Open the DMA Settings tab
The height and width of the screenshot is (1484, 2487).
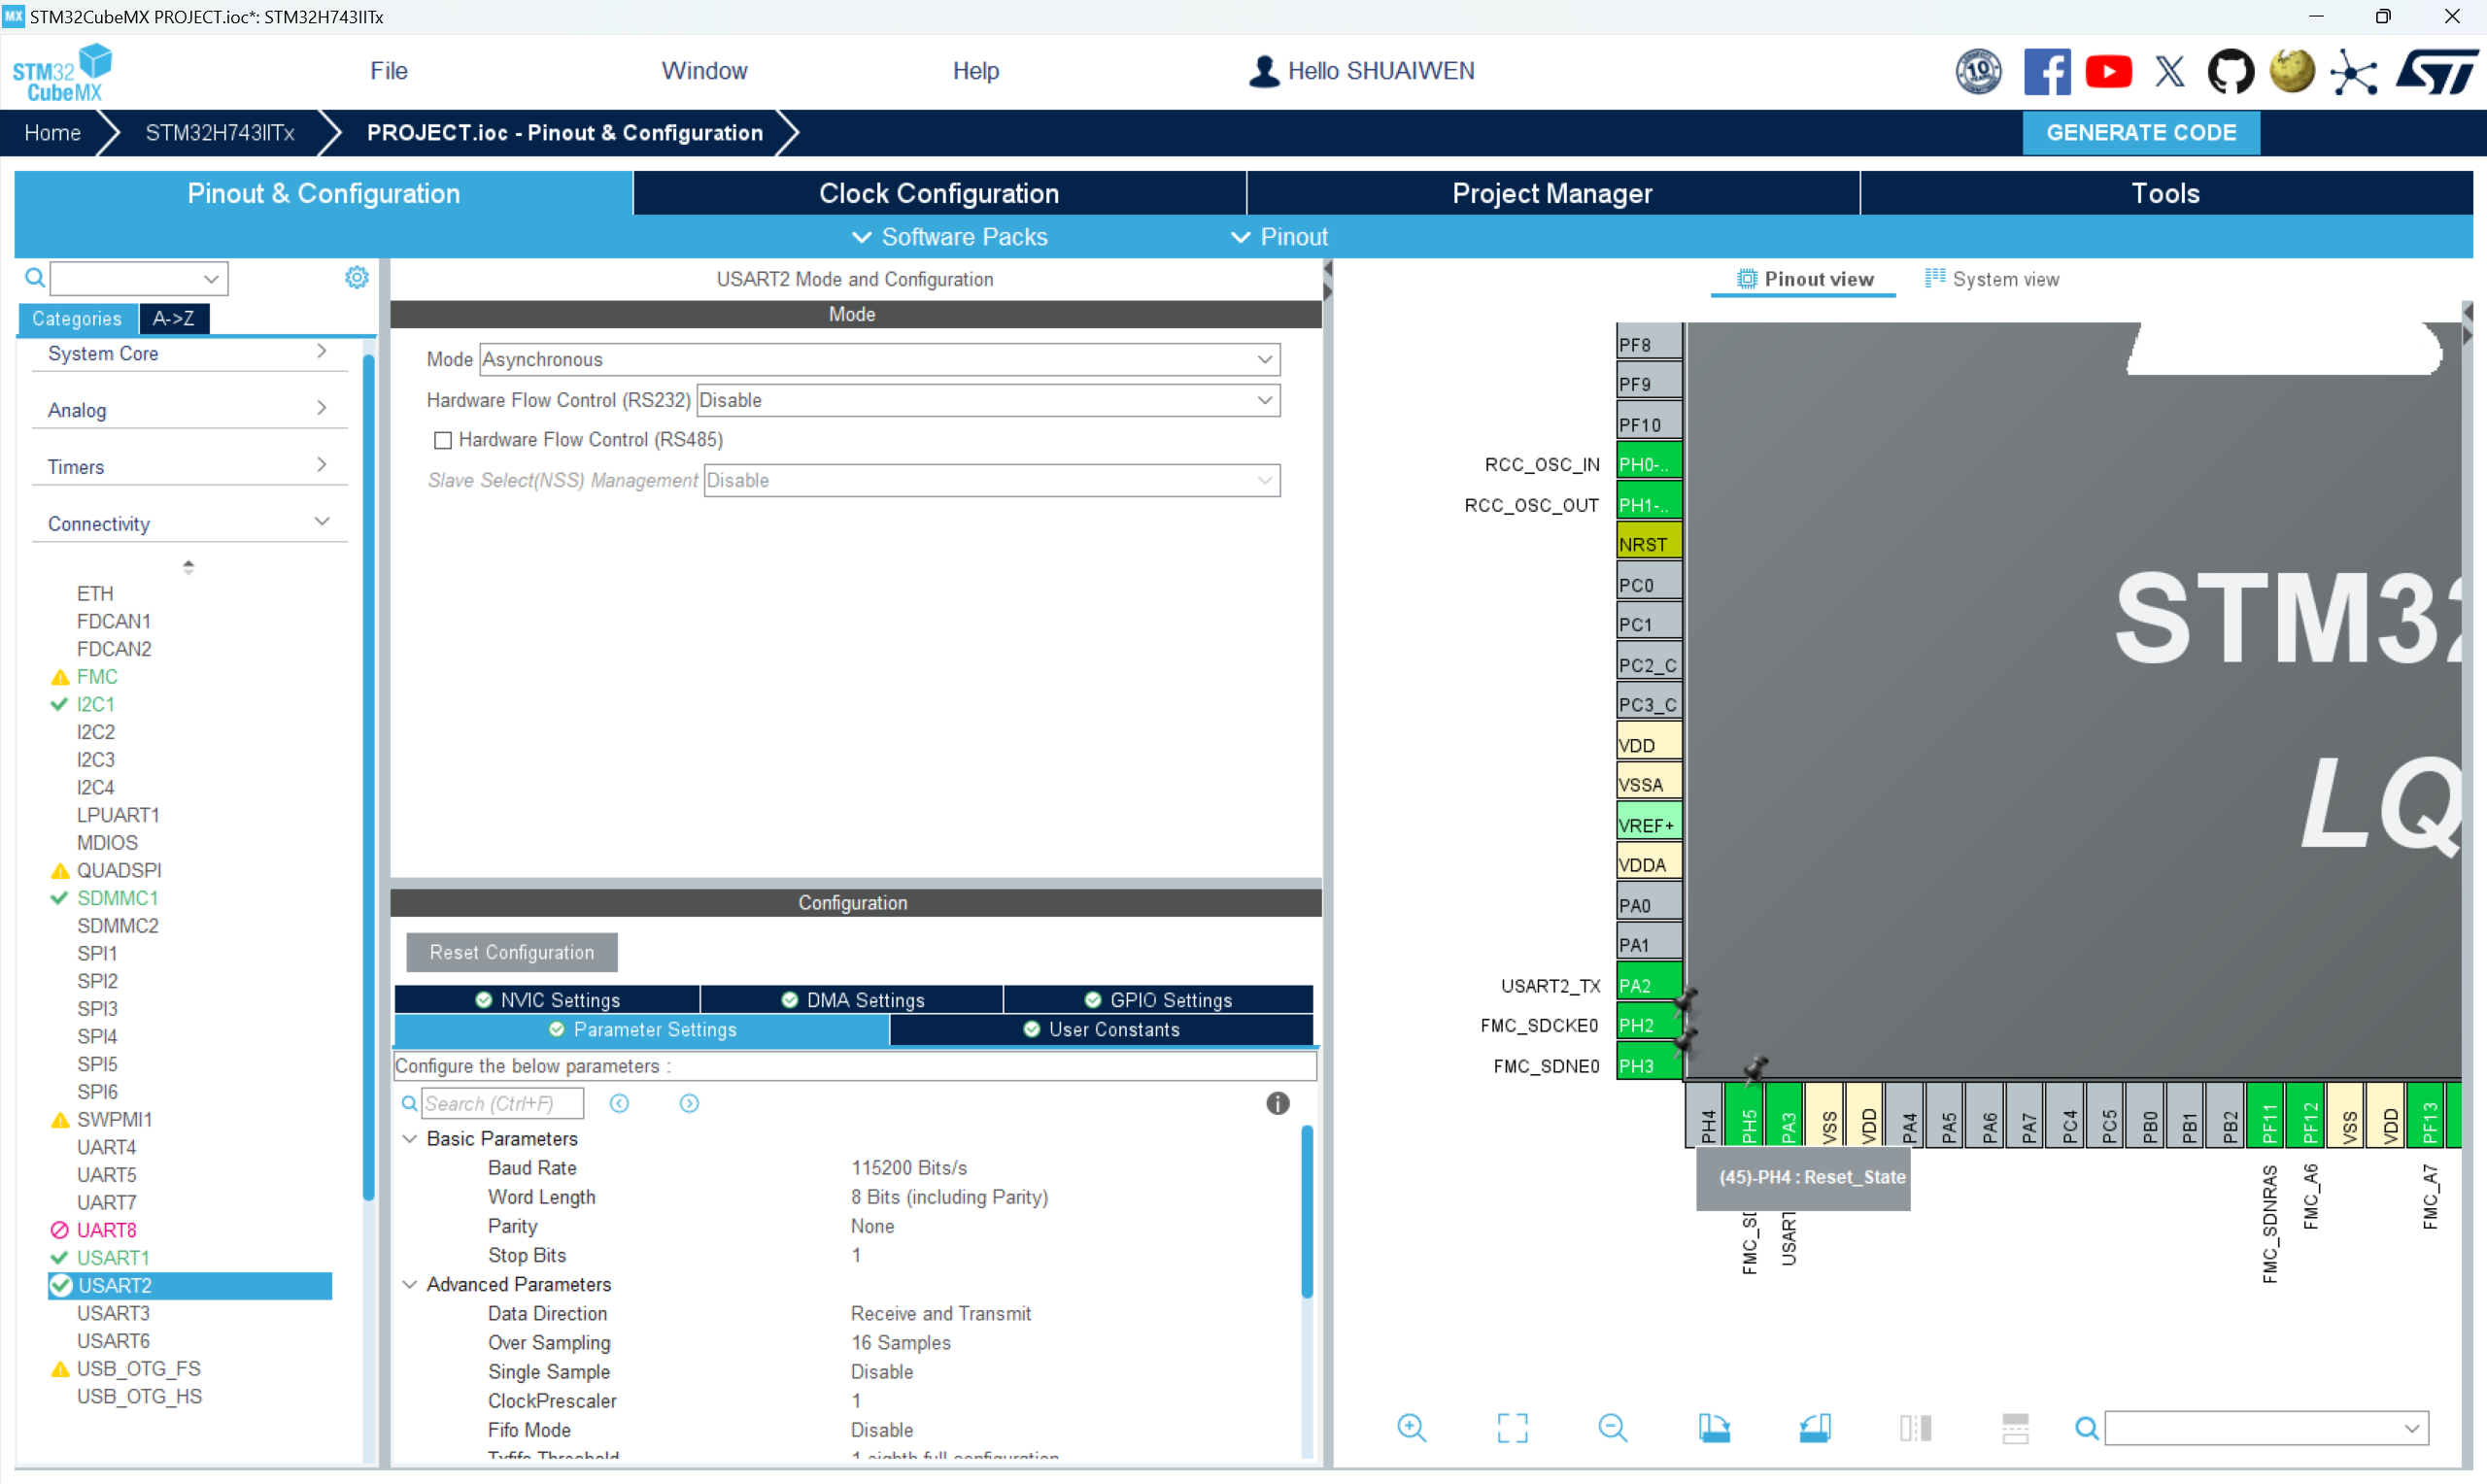(853, 1000)
